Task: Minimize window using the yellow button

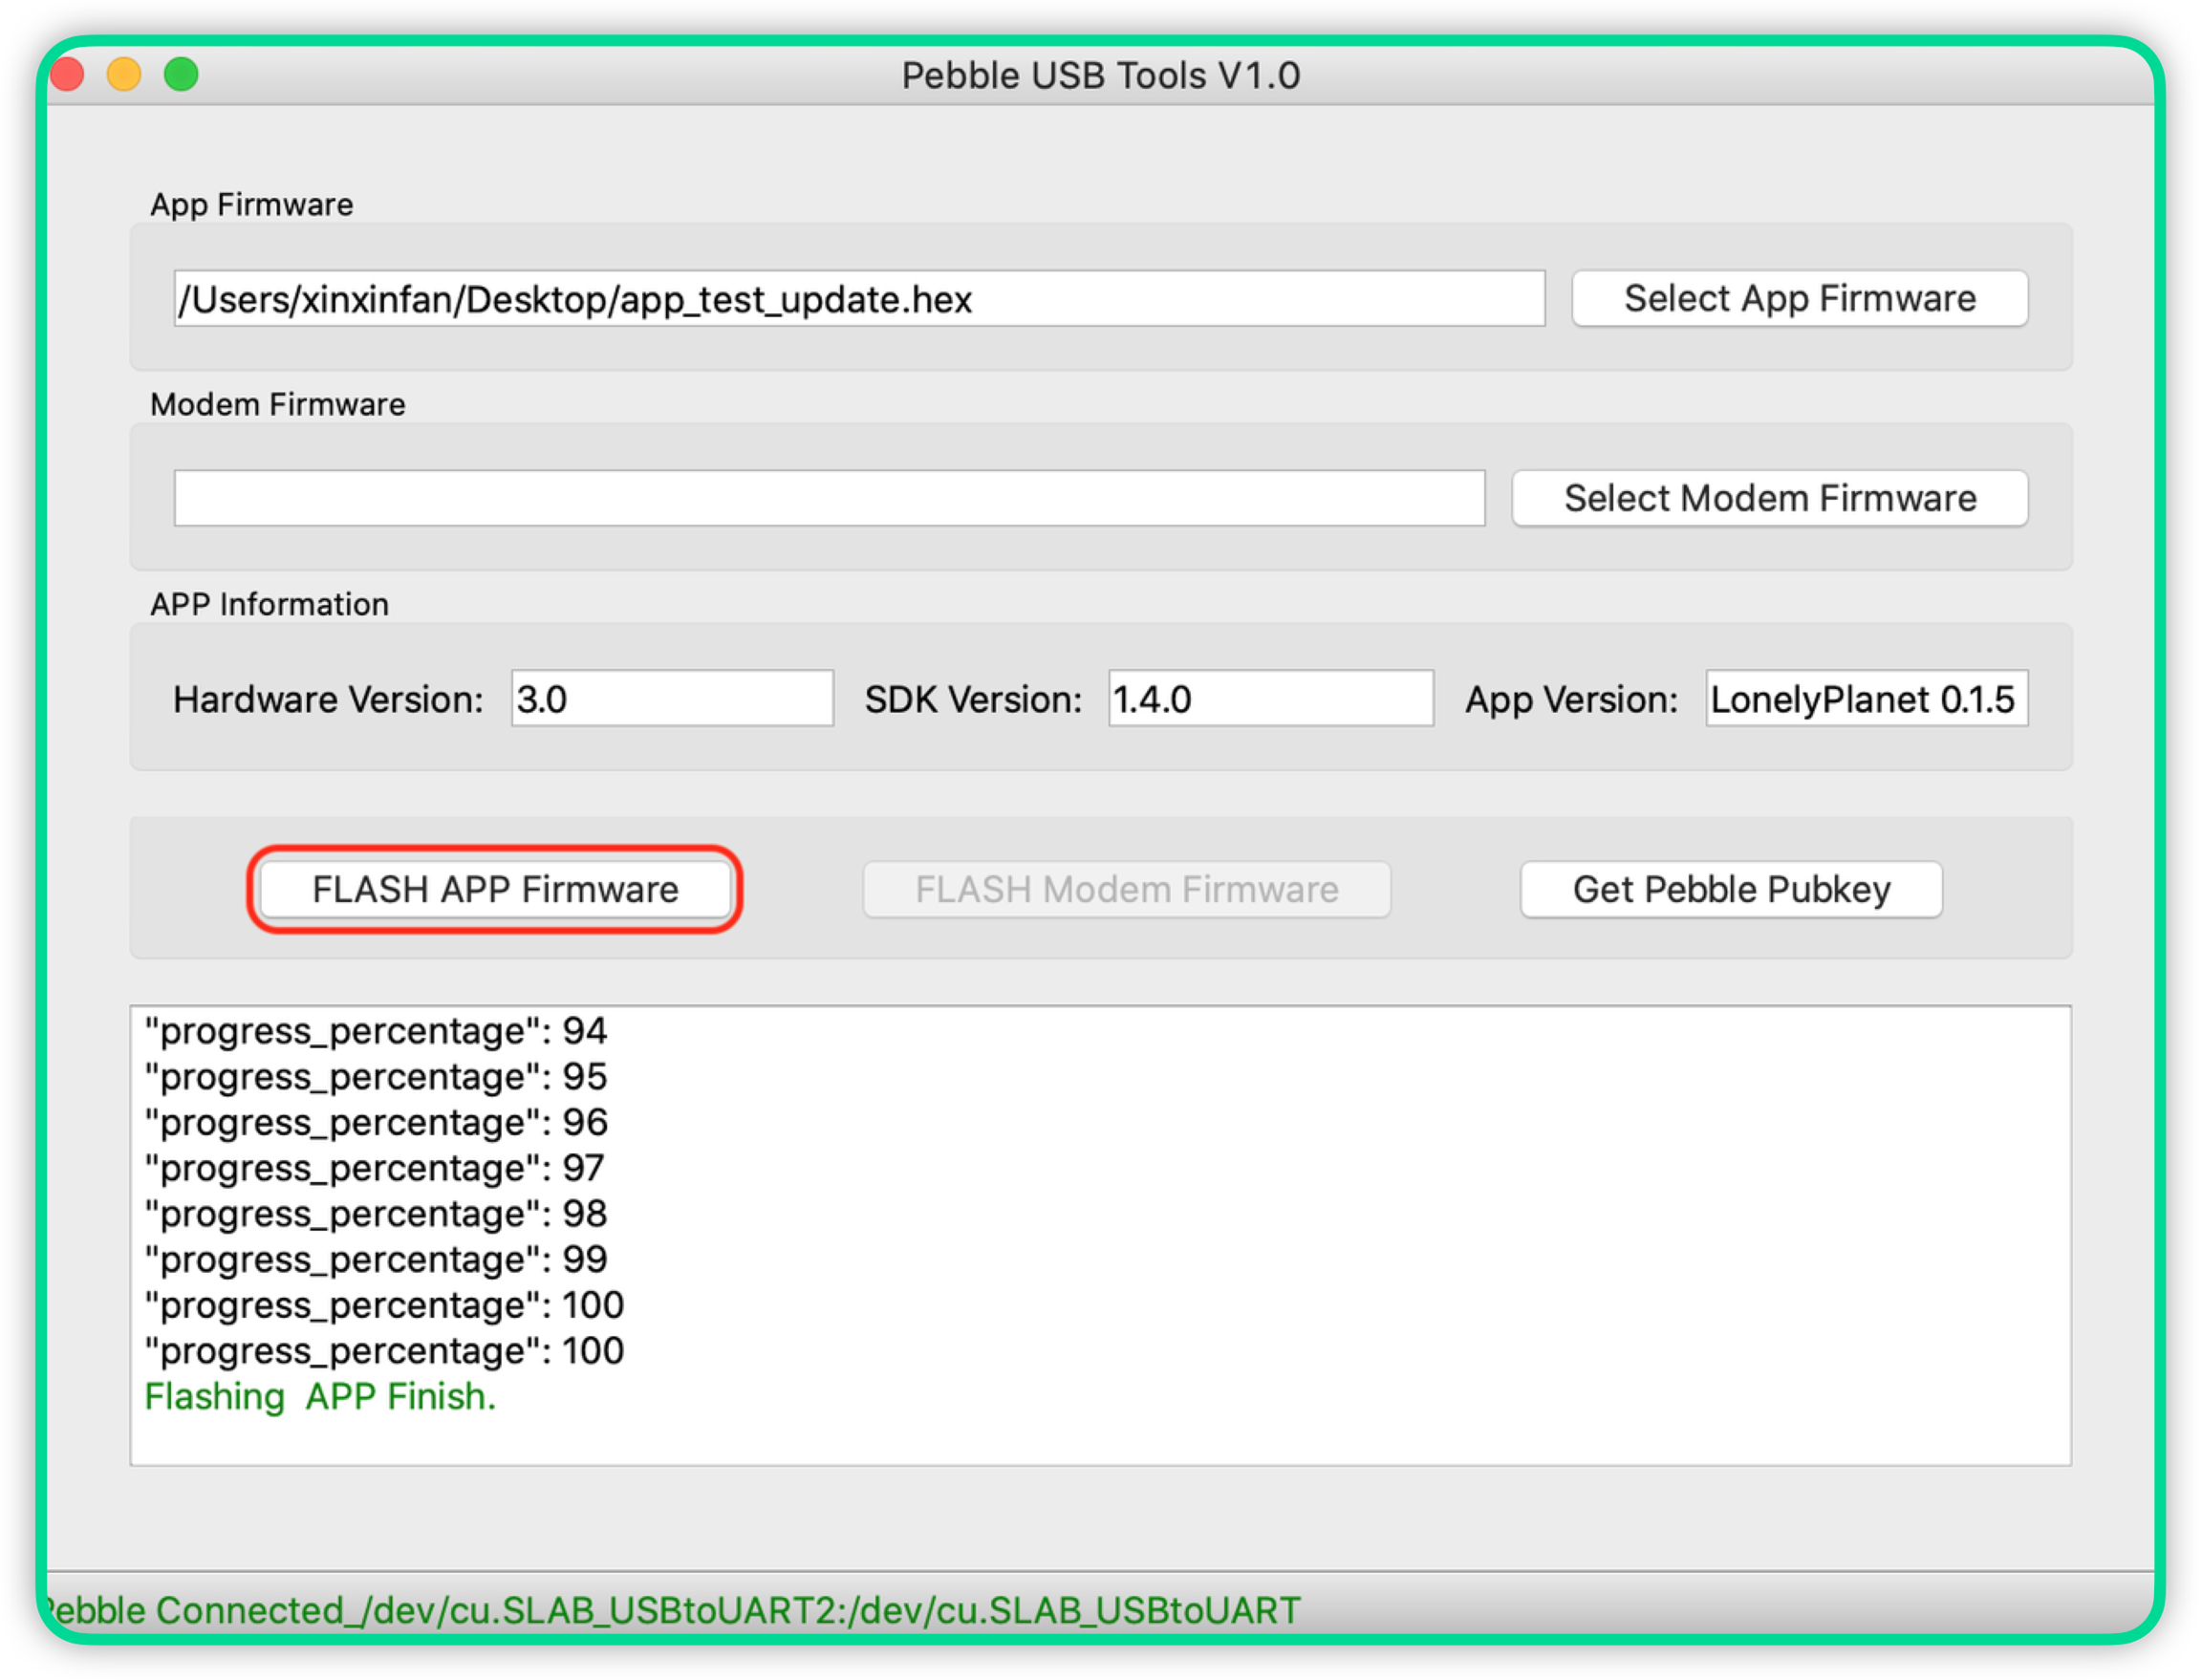Action: pyautogui.click(x=124, y=75)
